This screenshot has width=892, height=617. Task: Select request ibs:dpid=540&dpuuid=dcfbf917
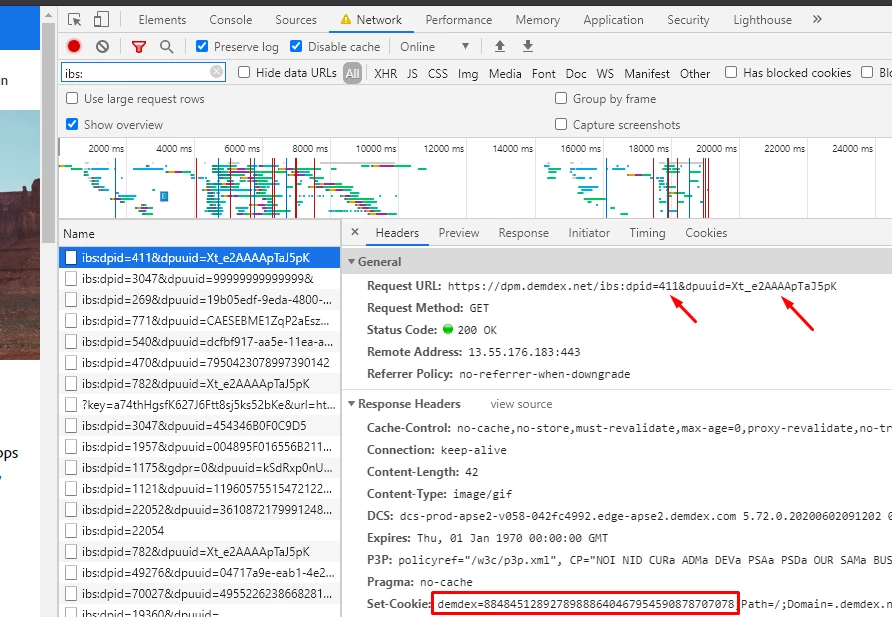(x=199, y=342)
